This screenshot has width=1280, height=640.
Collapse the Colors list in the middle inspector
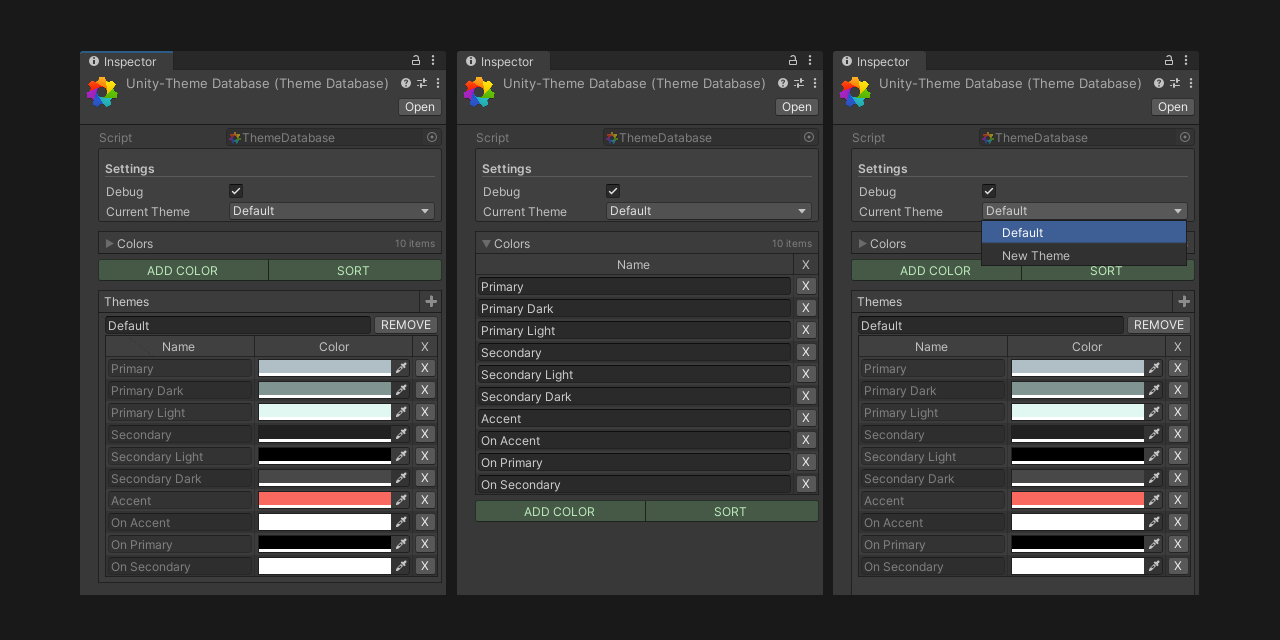(x=485, y=243)
